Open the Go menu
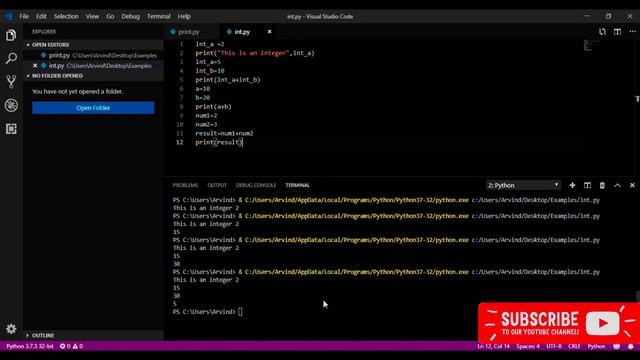Screen dimensions: 640x360 click(110, 16)
